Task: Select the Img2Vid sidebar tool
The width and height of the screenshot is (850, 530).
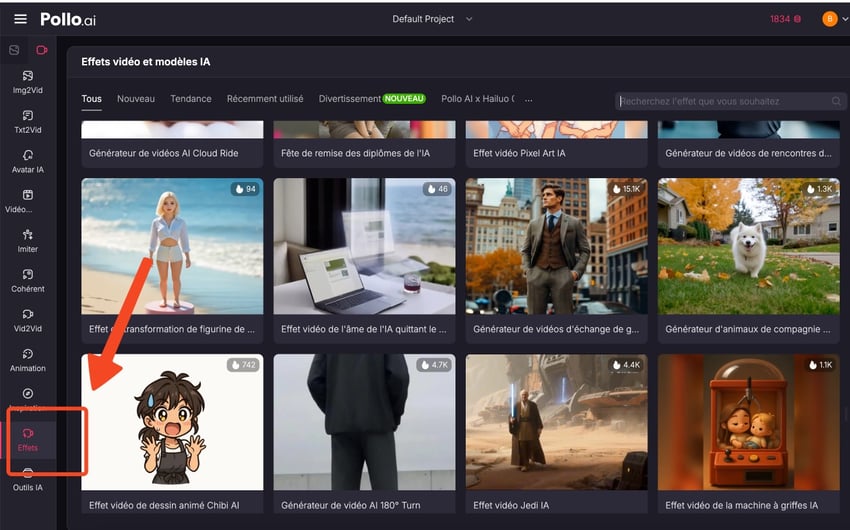Action: click(28, 81)
